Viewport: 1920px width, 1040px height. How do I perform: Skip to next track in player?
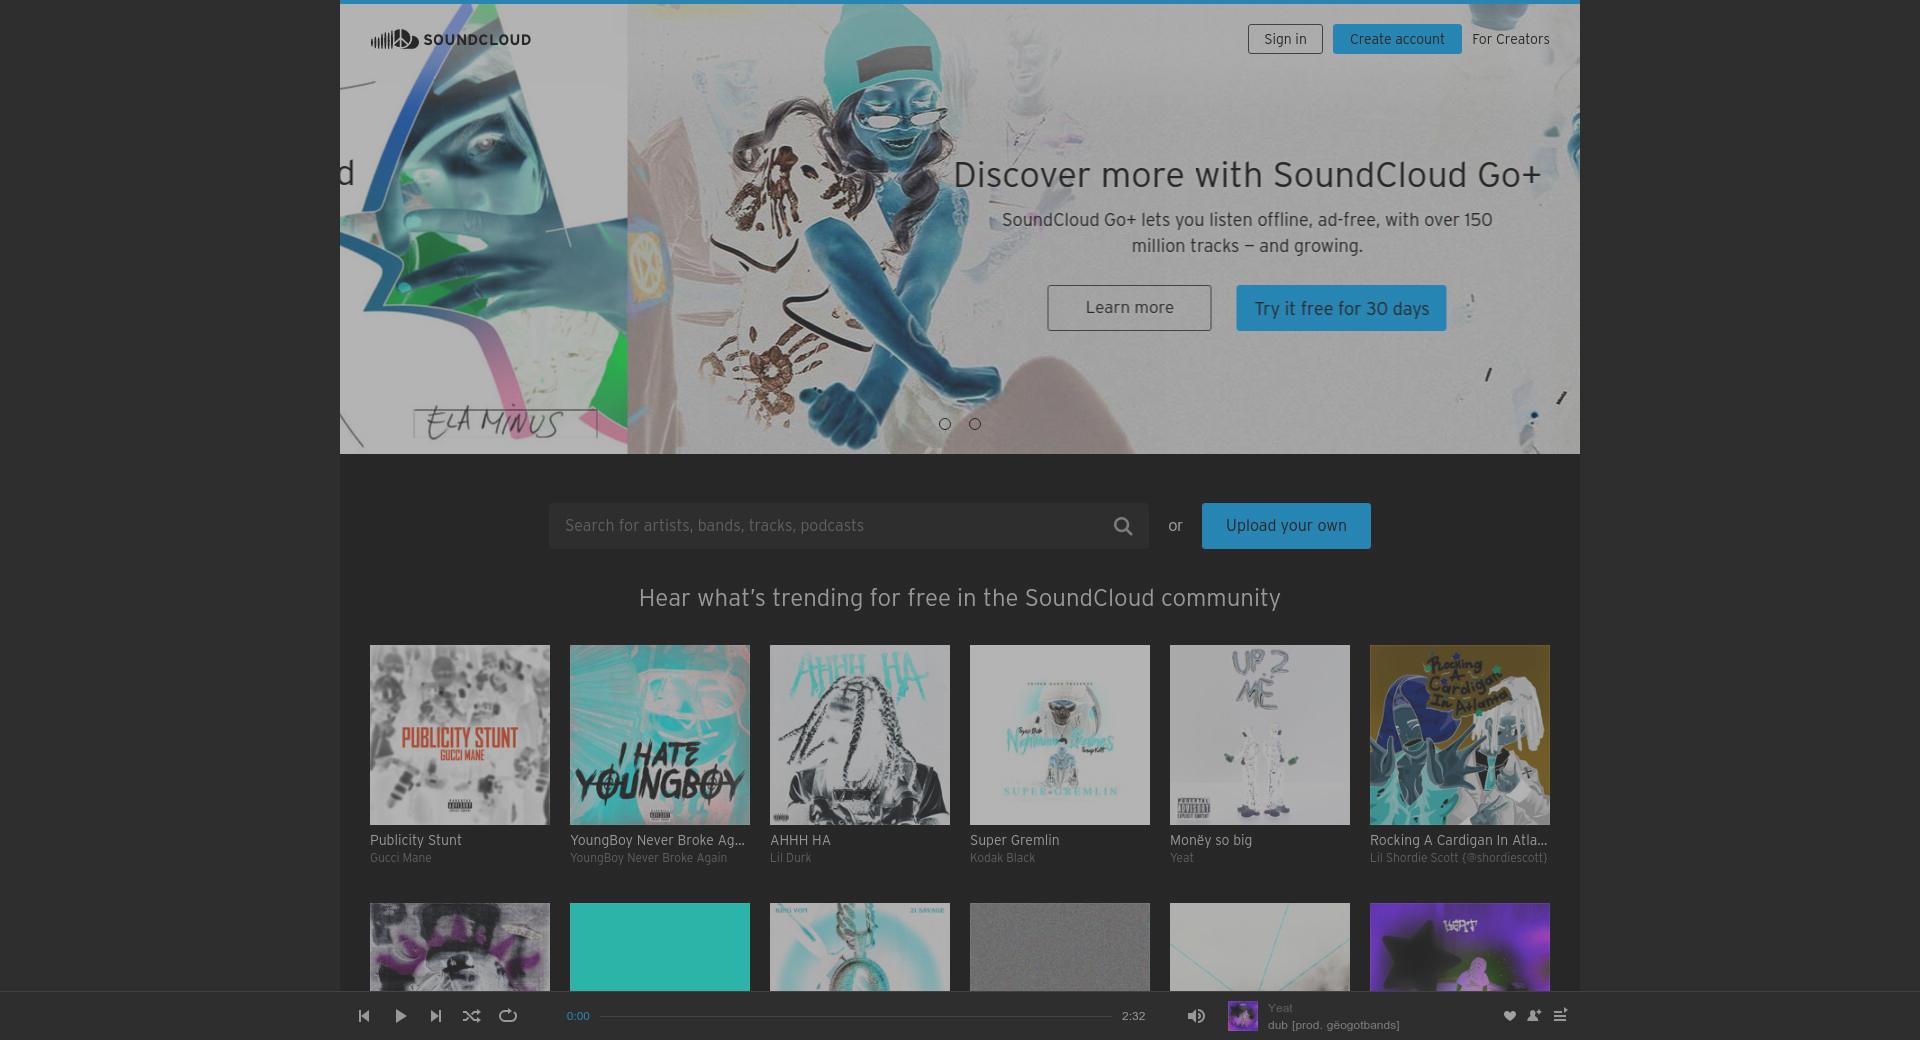coord(436,1016)
